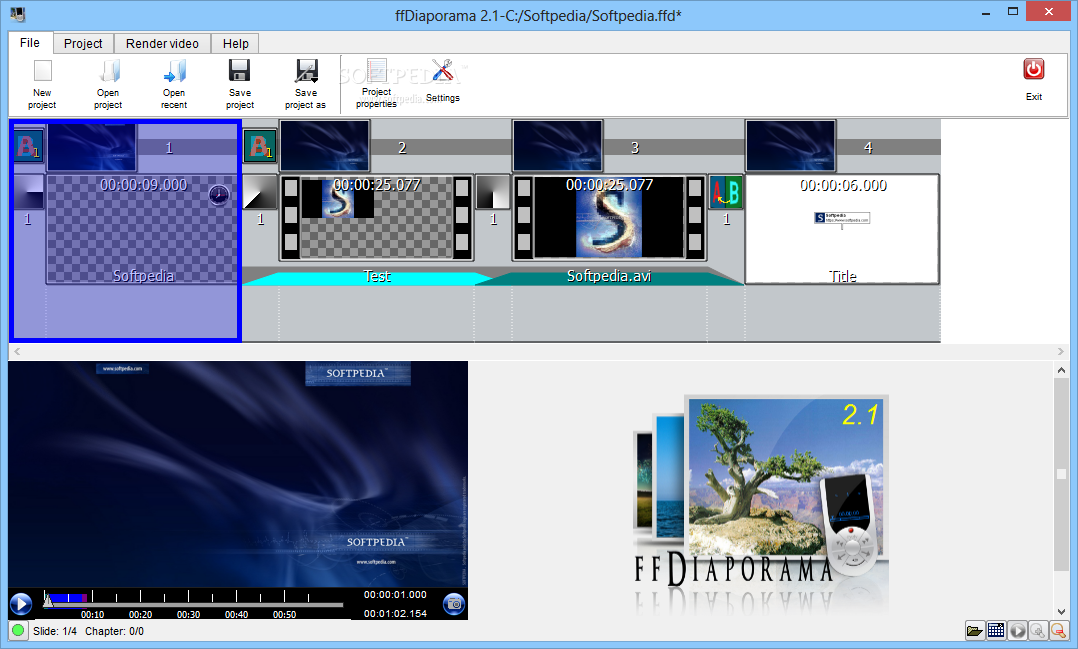
Task: Click the green status indicator
Action: pyautogui.click(x=18, y=630)
